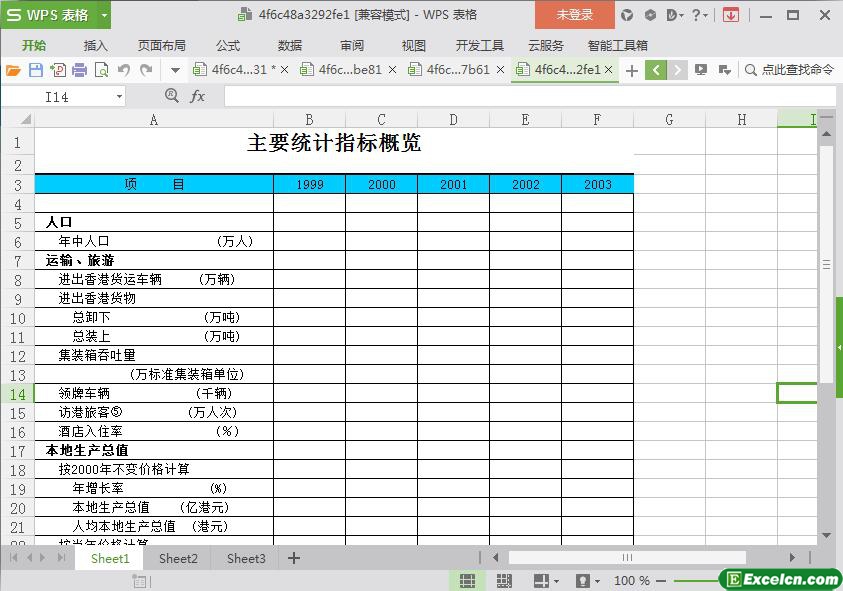Click the 点此查找命令 search box
The image size is (843, 591).
point(790,70)
